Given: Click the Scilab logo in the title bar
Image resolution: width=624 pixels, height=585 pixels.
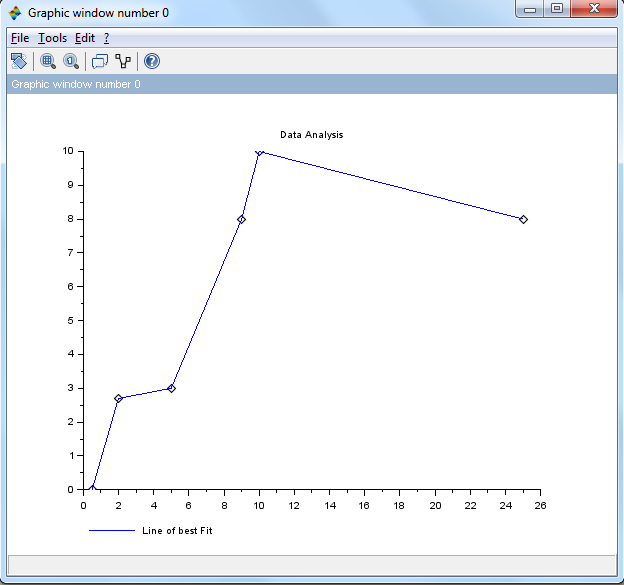Looking at the screenshot, I should pos(15,13).
